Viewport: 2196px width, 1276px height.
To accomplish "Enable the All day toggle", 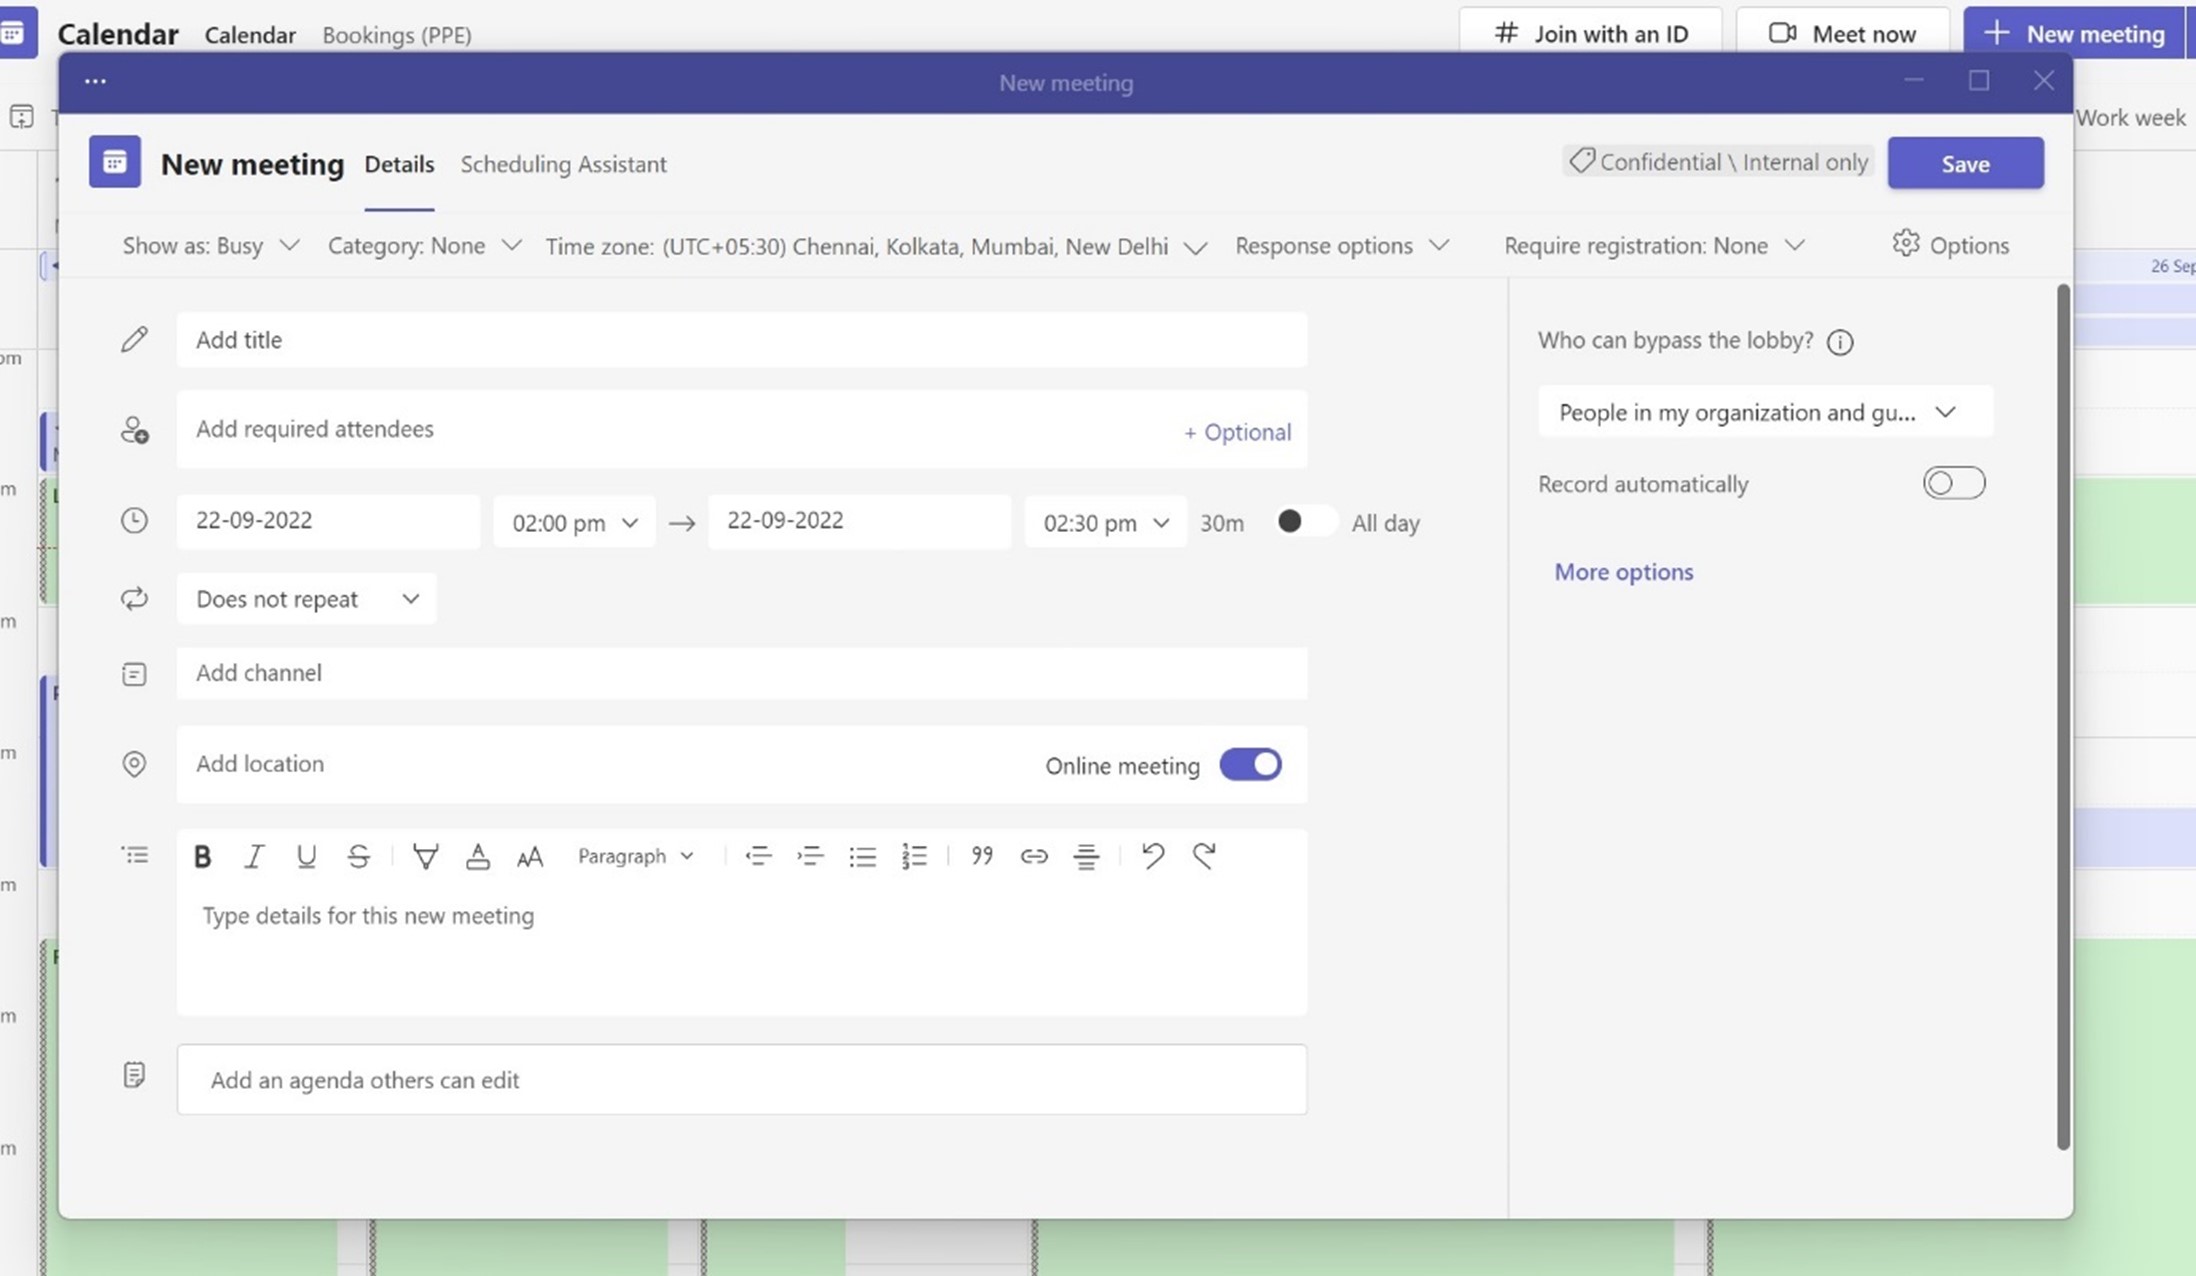I will (1304, 522).
